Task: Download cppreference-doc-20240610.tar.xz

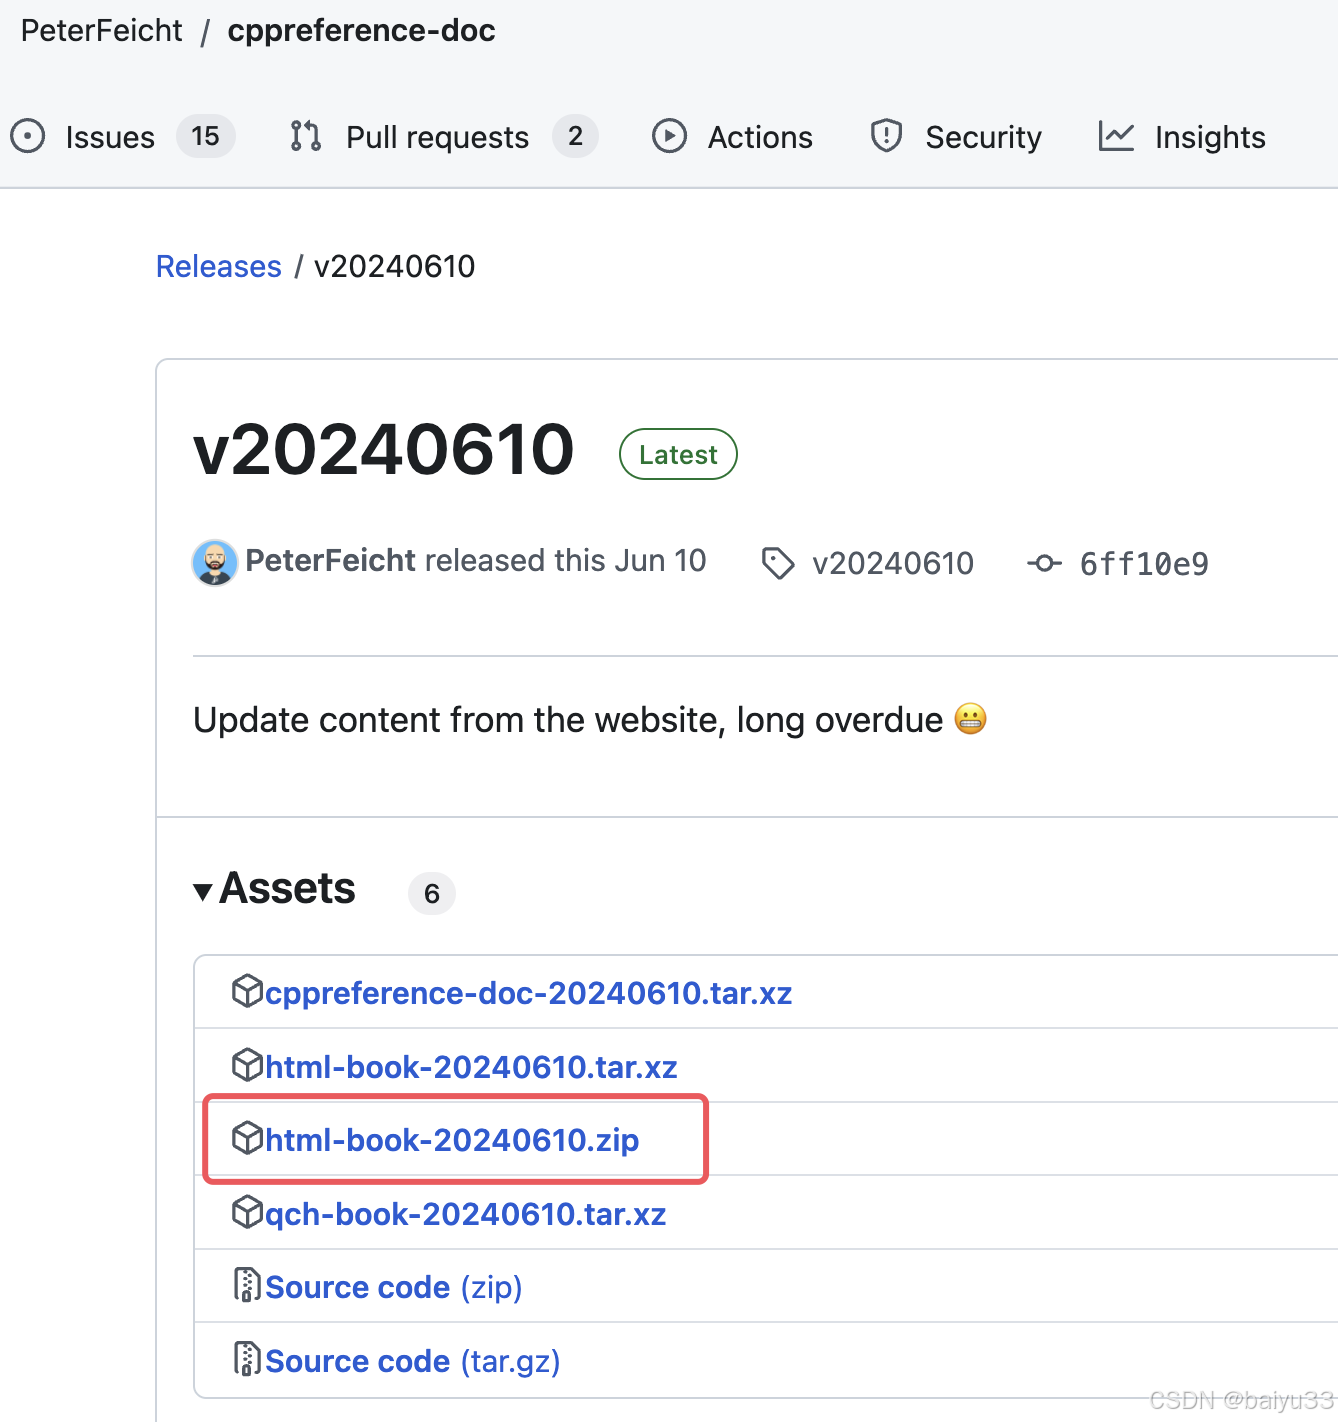Action: (x=528, y=993)
